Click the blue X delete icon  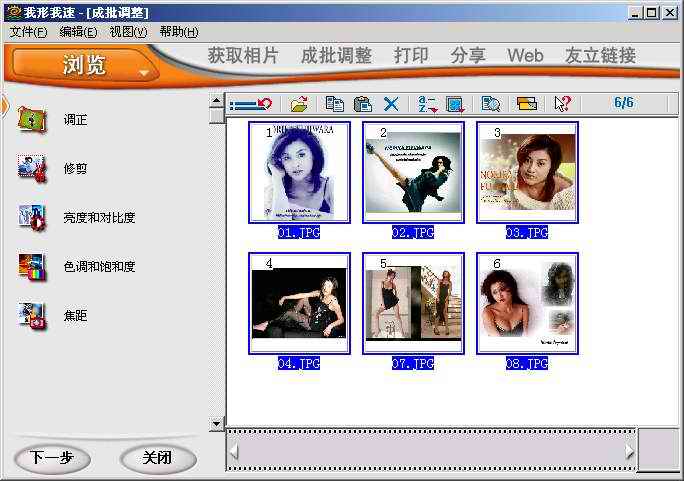point(391,104)
